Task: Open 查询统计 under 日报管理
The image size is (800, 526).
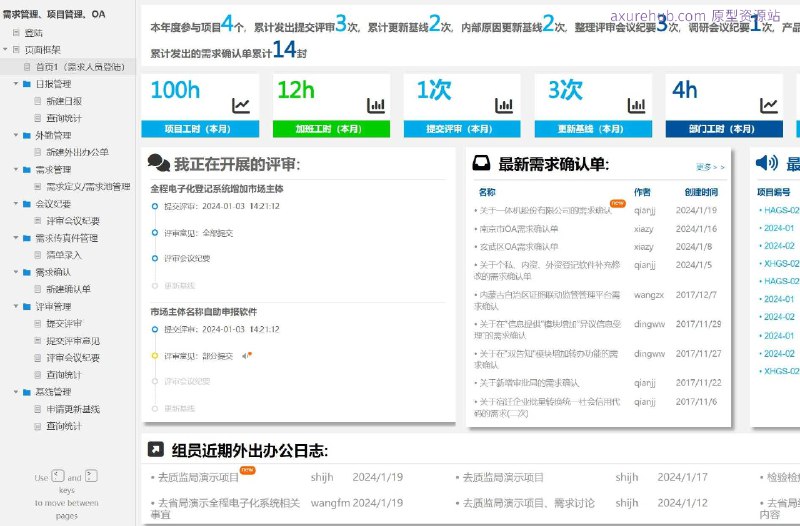Action: point(64,118)
